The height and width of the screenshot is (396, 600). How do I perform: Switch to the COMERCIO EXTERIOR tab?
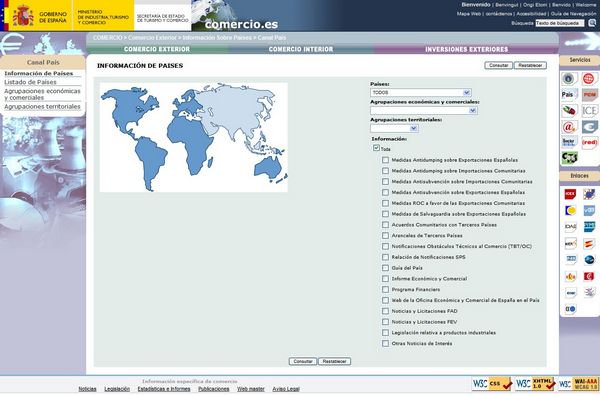157,49
